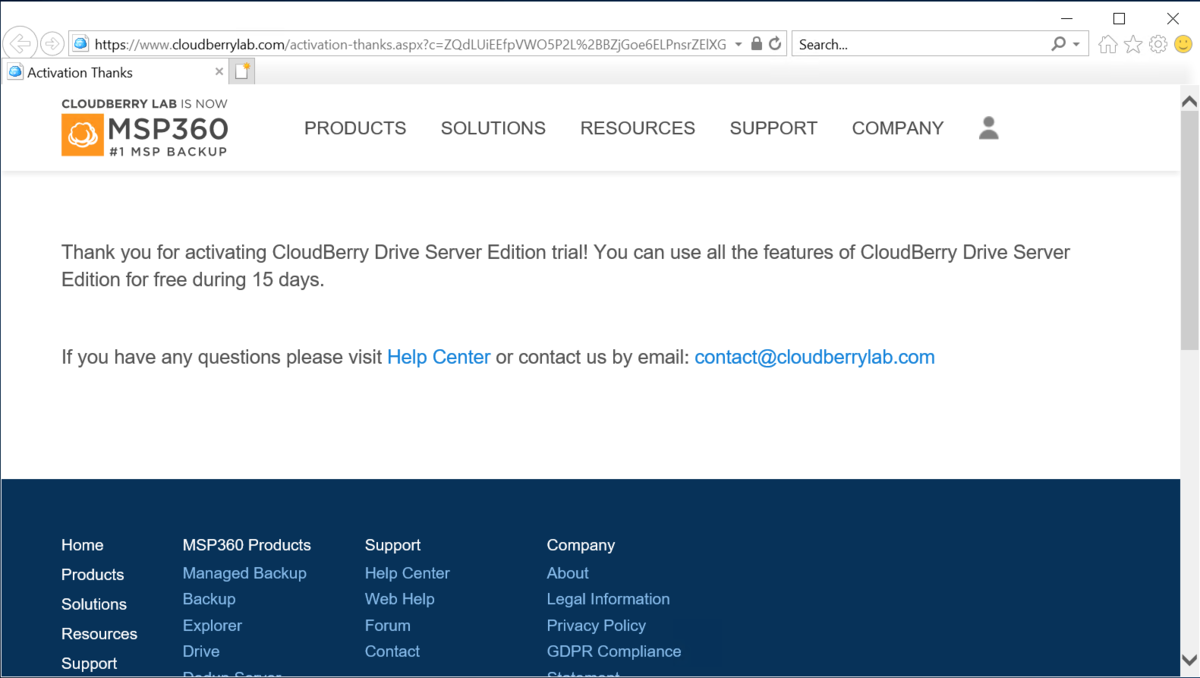Click the Support footer column heading
1200x678 pixels.
coord(392,545)
